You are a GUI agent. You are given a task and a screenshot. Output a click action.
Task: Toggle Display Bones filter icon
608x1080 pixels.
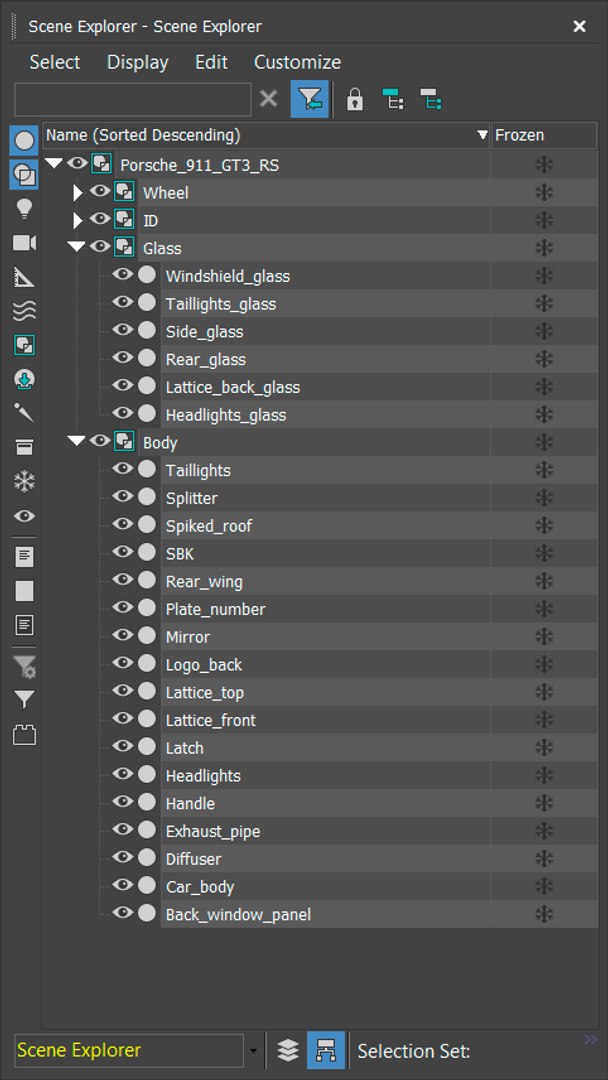pos(25,413)
